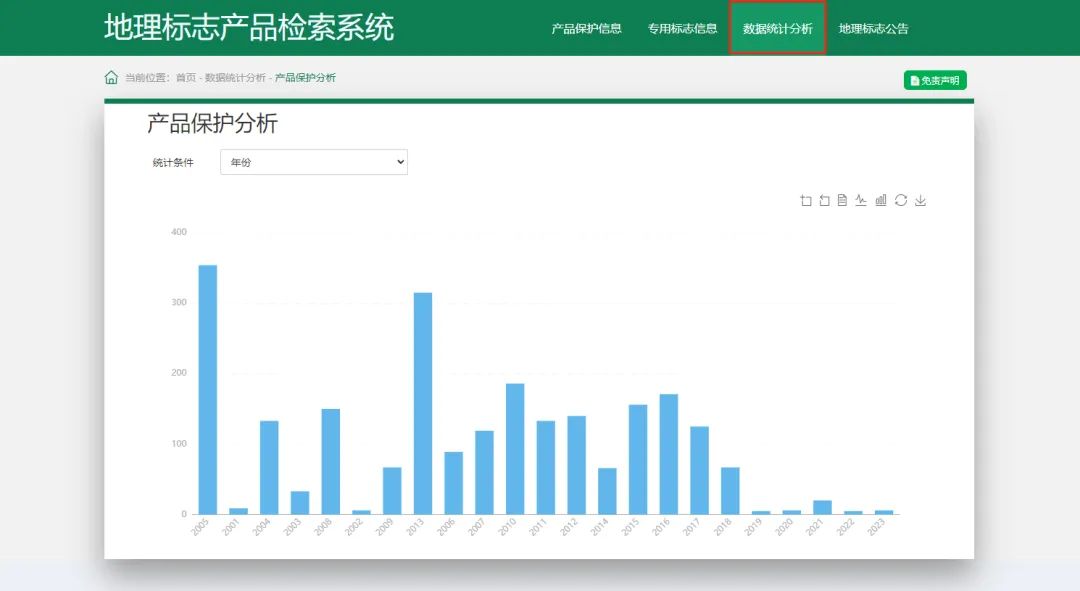The image size is (1080, 591).
Task: Click the home icon in breadcrumb
Action: point(111,77)
